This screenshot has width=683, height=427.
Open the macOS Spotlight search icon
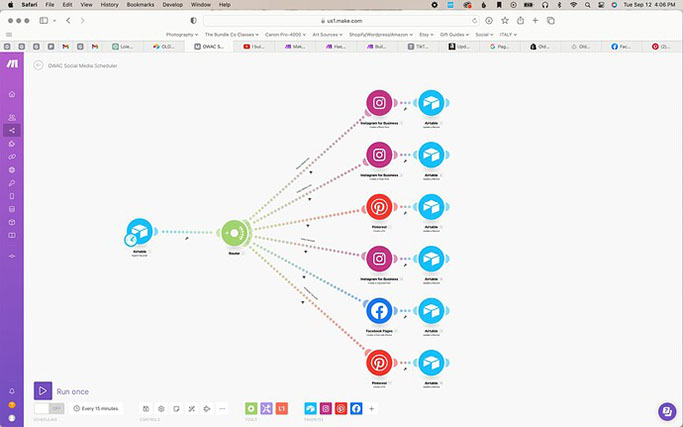click(588, 5)
